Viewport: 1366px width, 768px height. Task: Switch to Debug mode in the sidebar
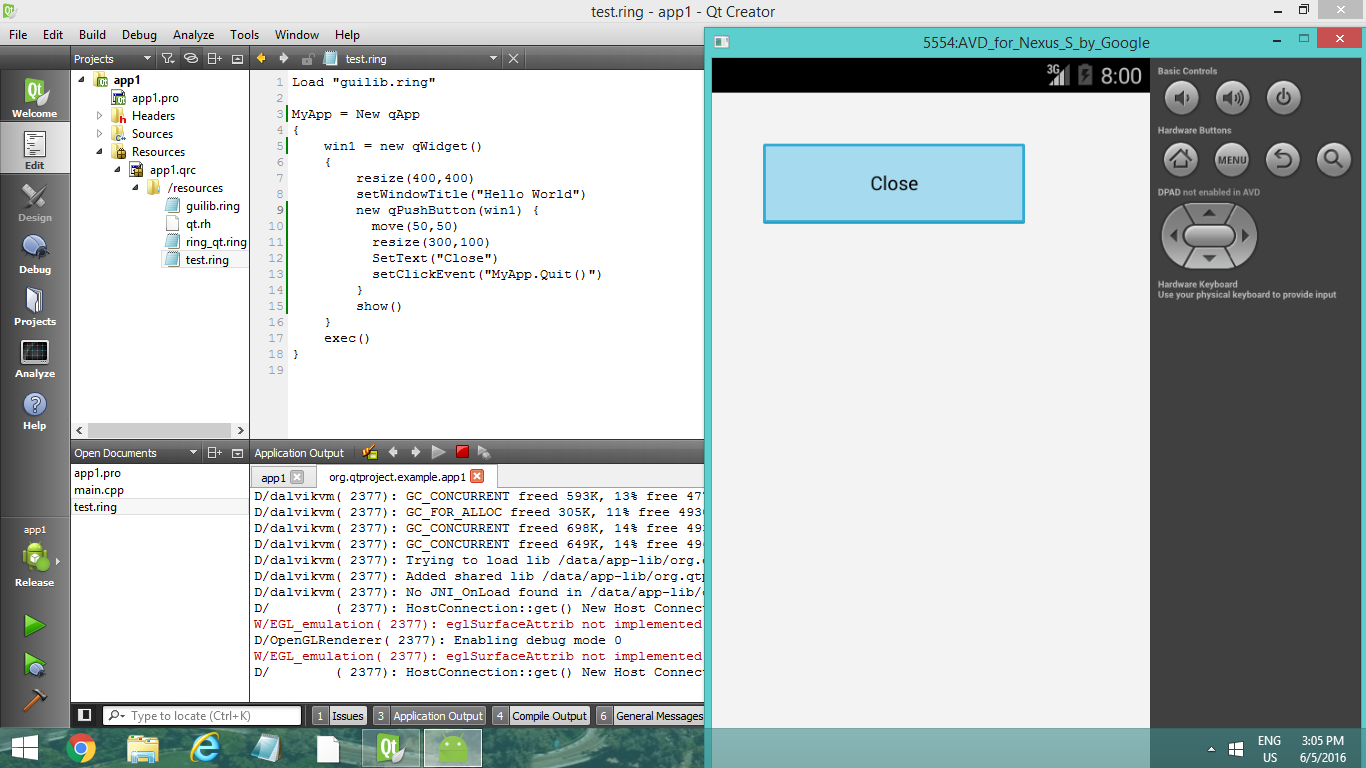[35, 254]
